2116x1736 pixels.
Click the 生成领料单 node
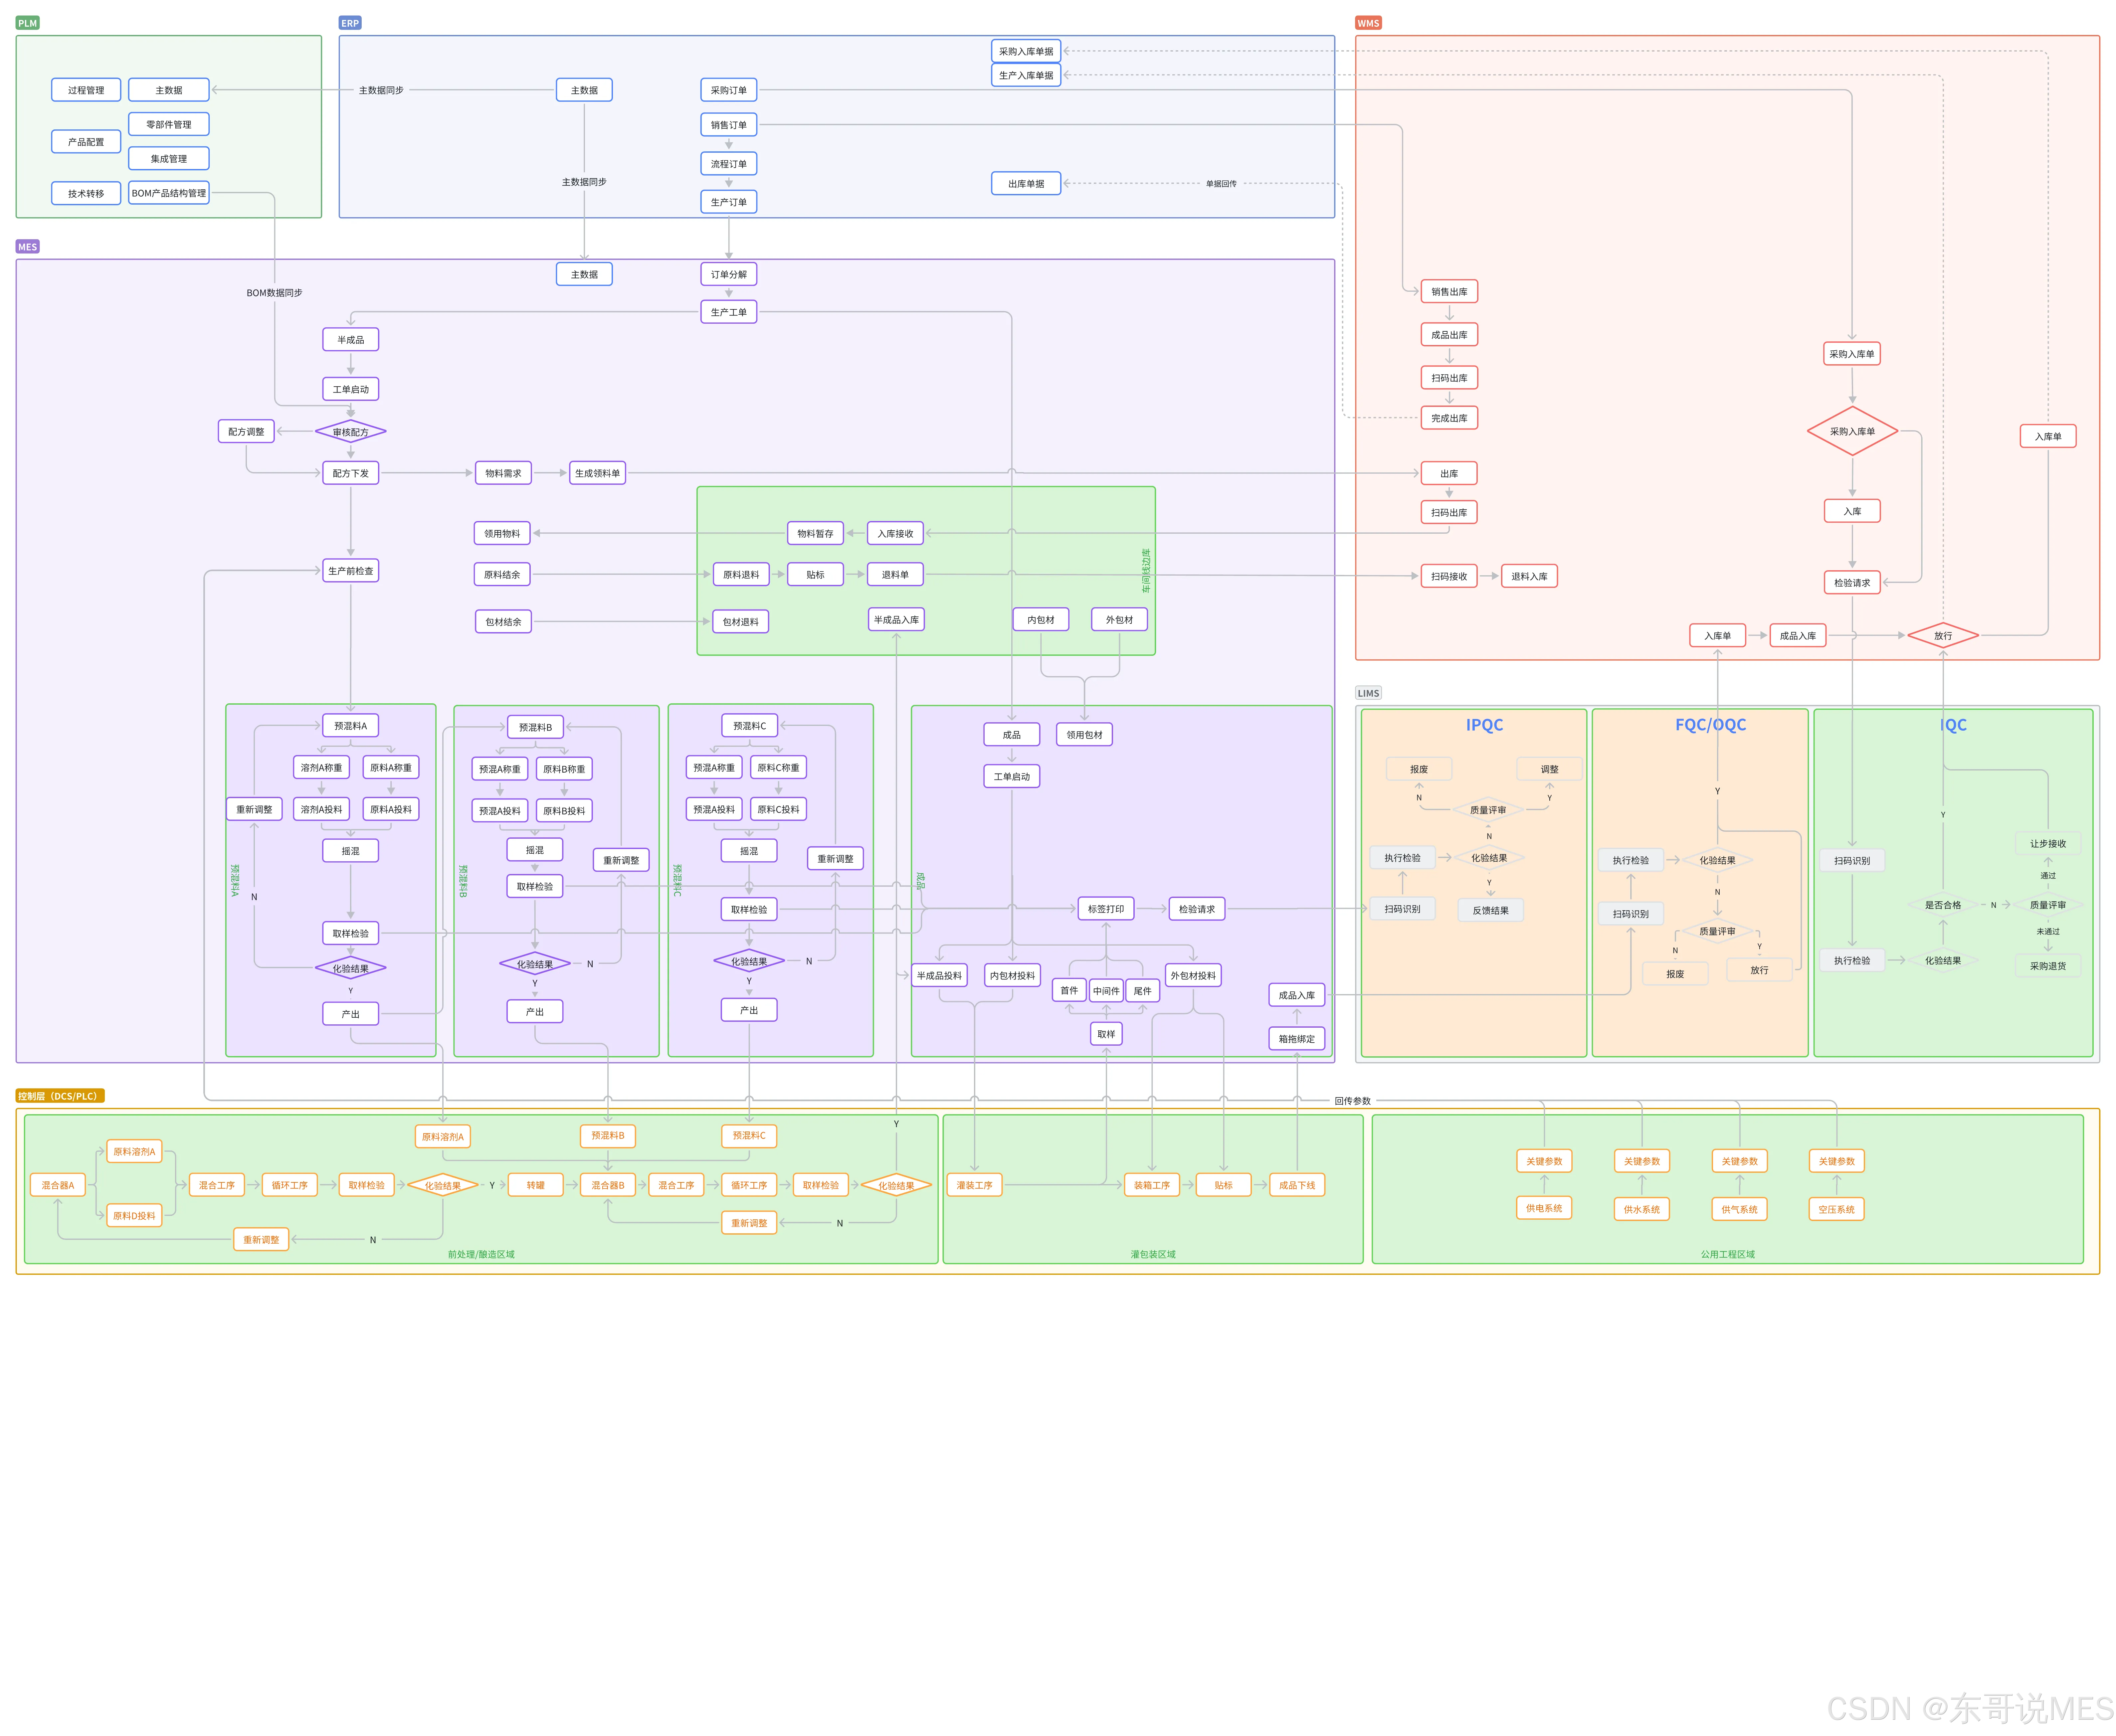(597, 473)
